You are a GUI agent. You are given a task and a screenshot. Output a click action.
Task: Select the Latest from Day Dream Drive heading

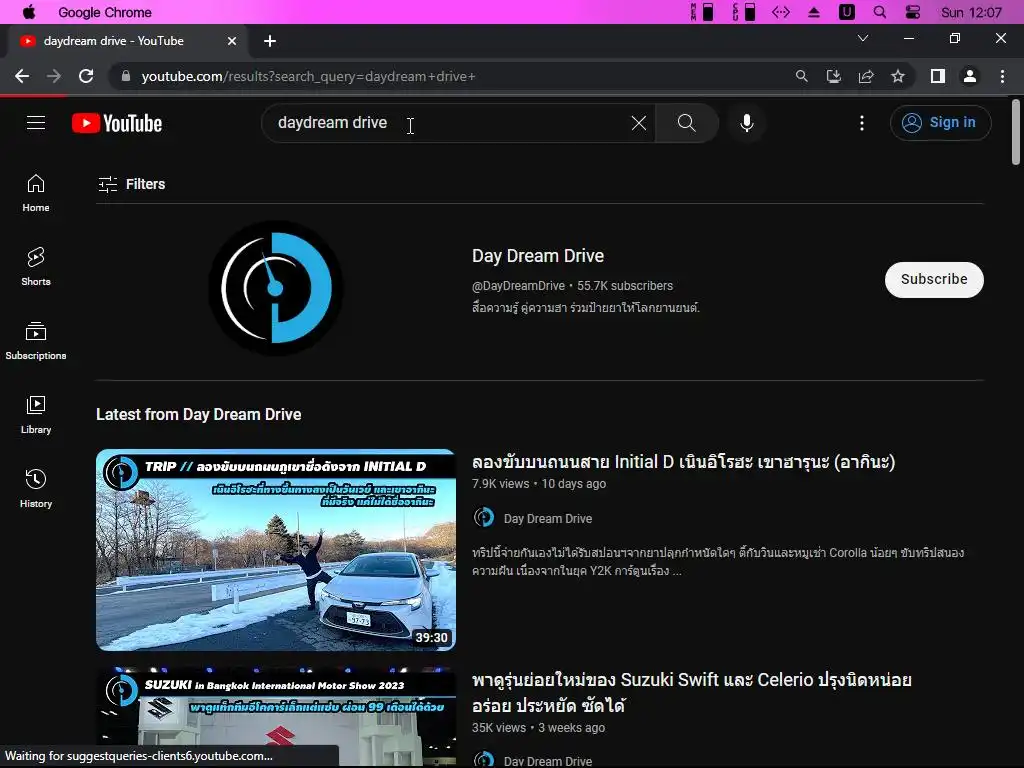click(x=199, y=415)
